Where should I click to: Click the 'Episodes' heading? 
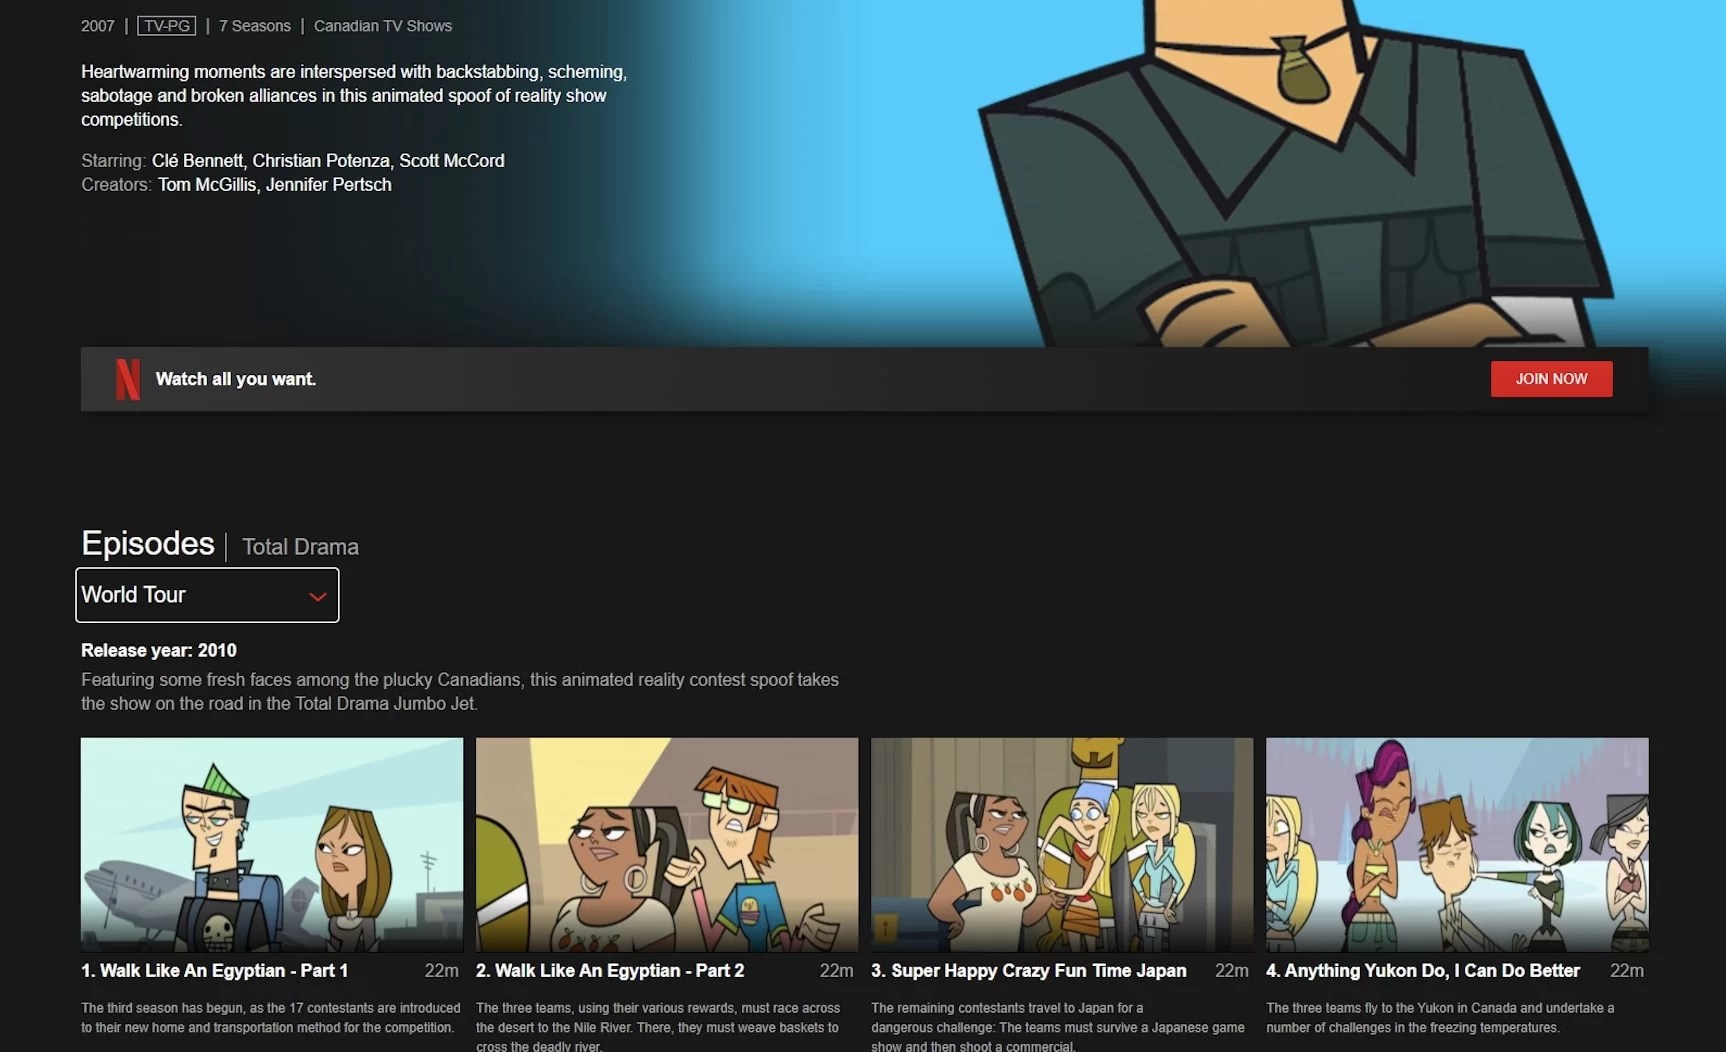click(148, 543)
